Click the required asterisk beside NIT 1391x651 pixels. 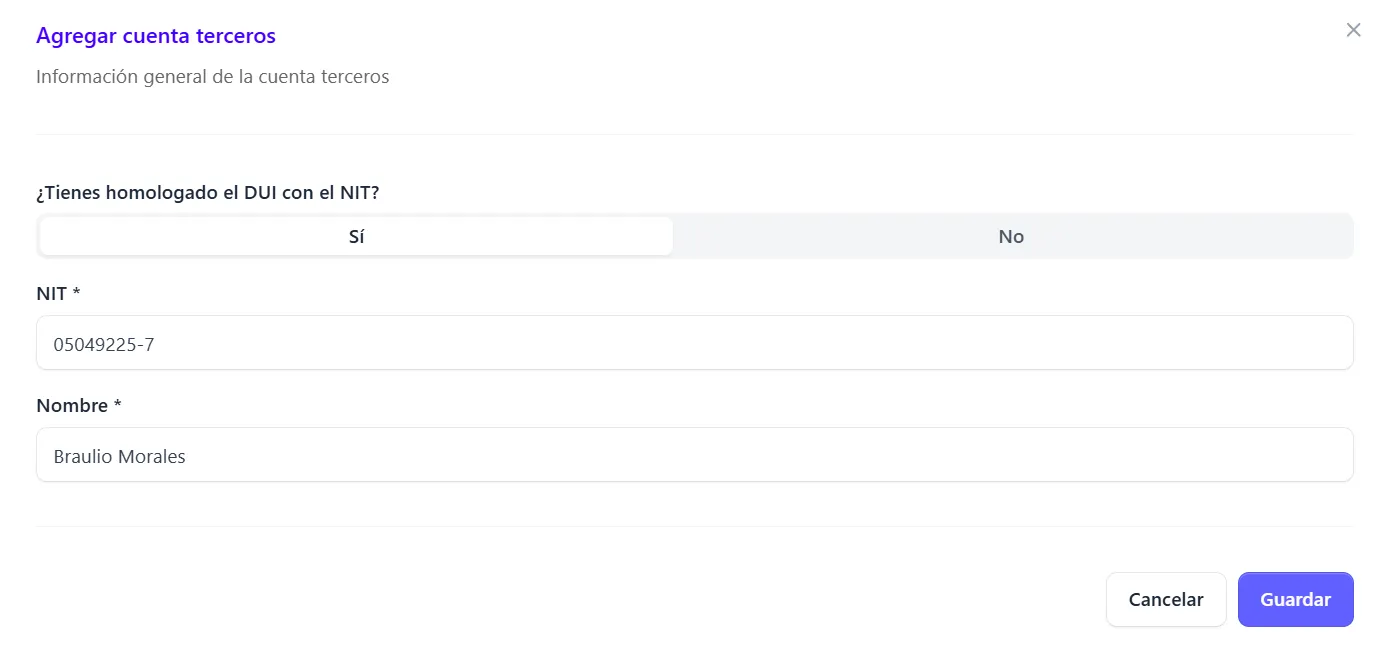coord(77,294)
